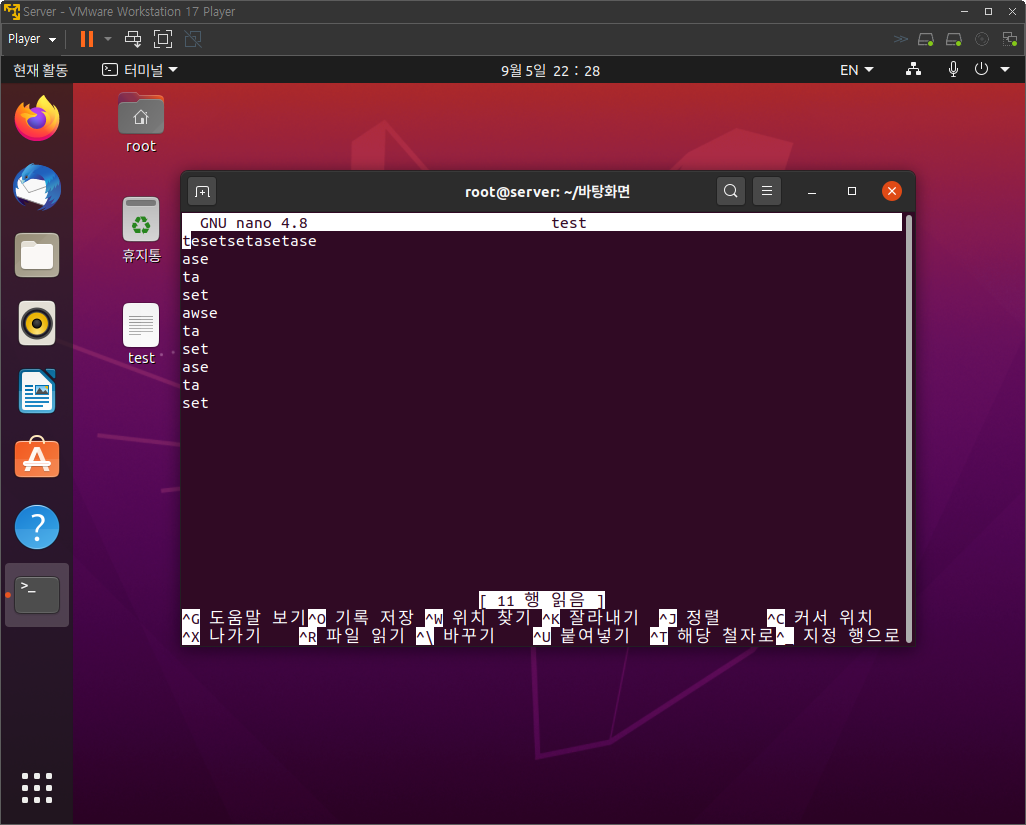Click VMware double-arrow expand devices icon
1026x825 pixels.
(900, 39)
